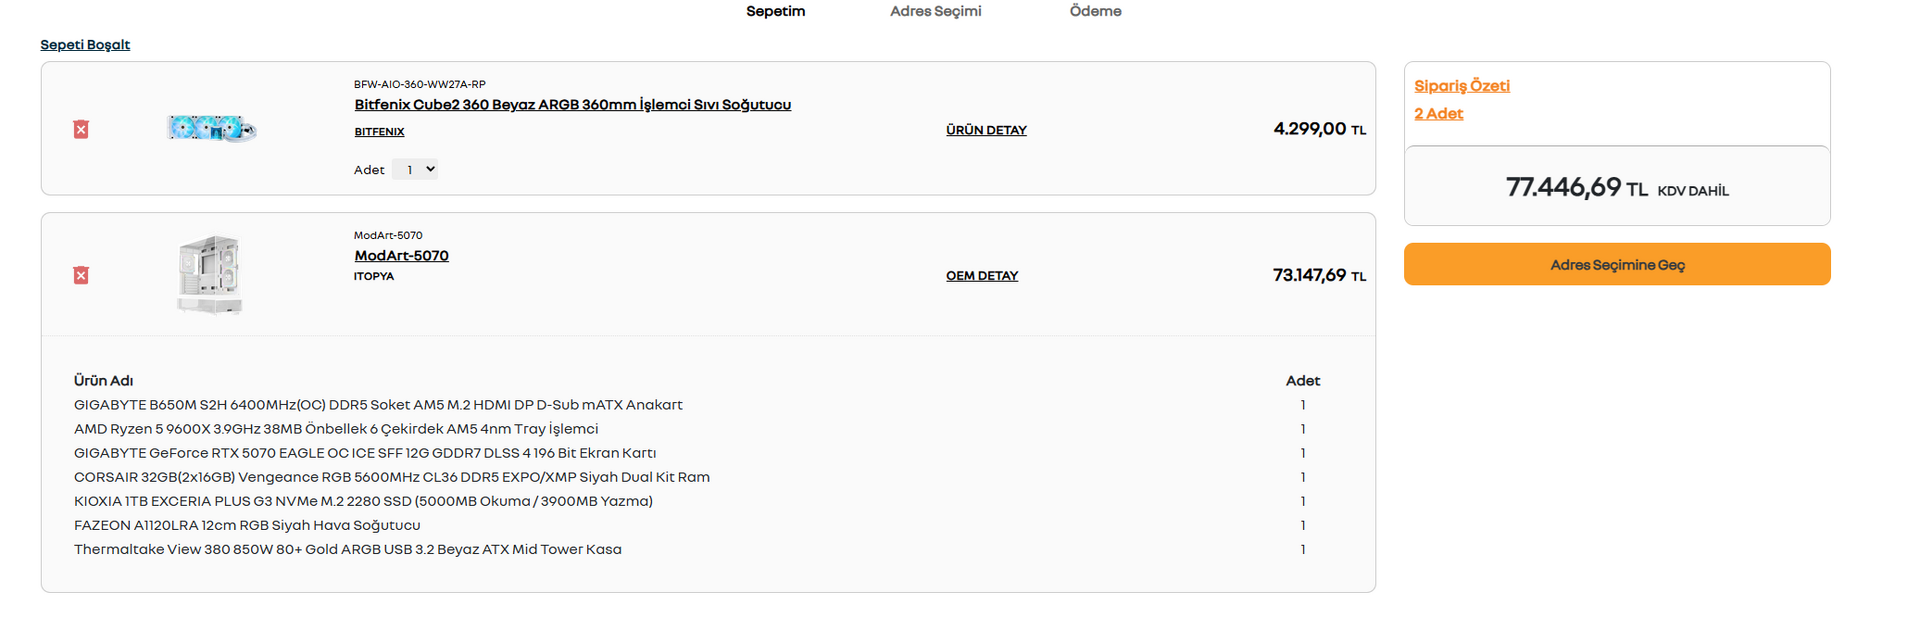This screenshot has height=630, width=1920.
Task: Click the ITOPYA brand label
Action: (x=374, y=277)
